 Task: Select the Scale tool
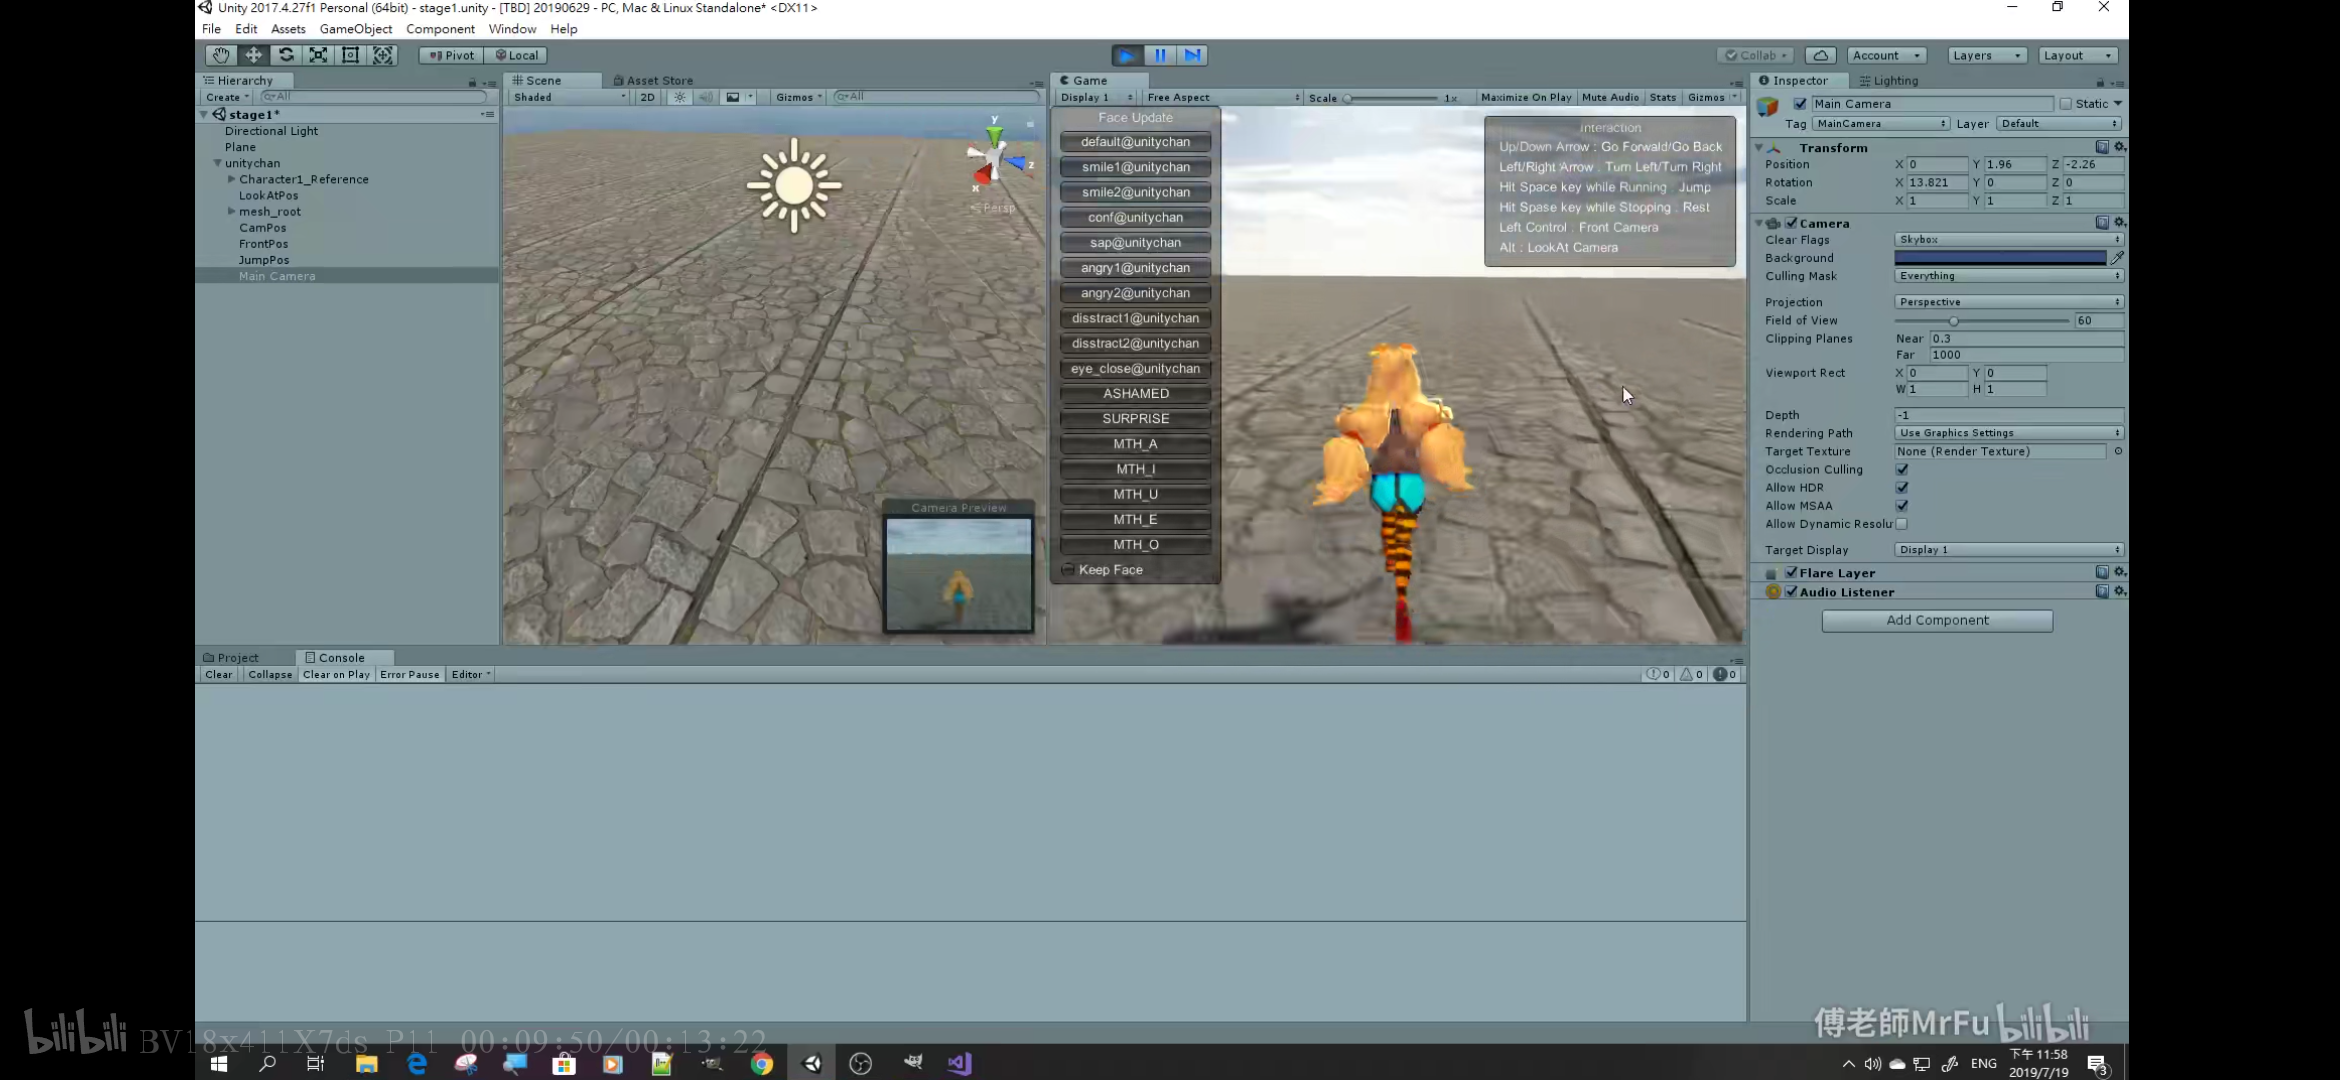pos(318,55)
